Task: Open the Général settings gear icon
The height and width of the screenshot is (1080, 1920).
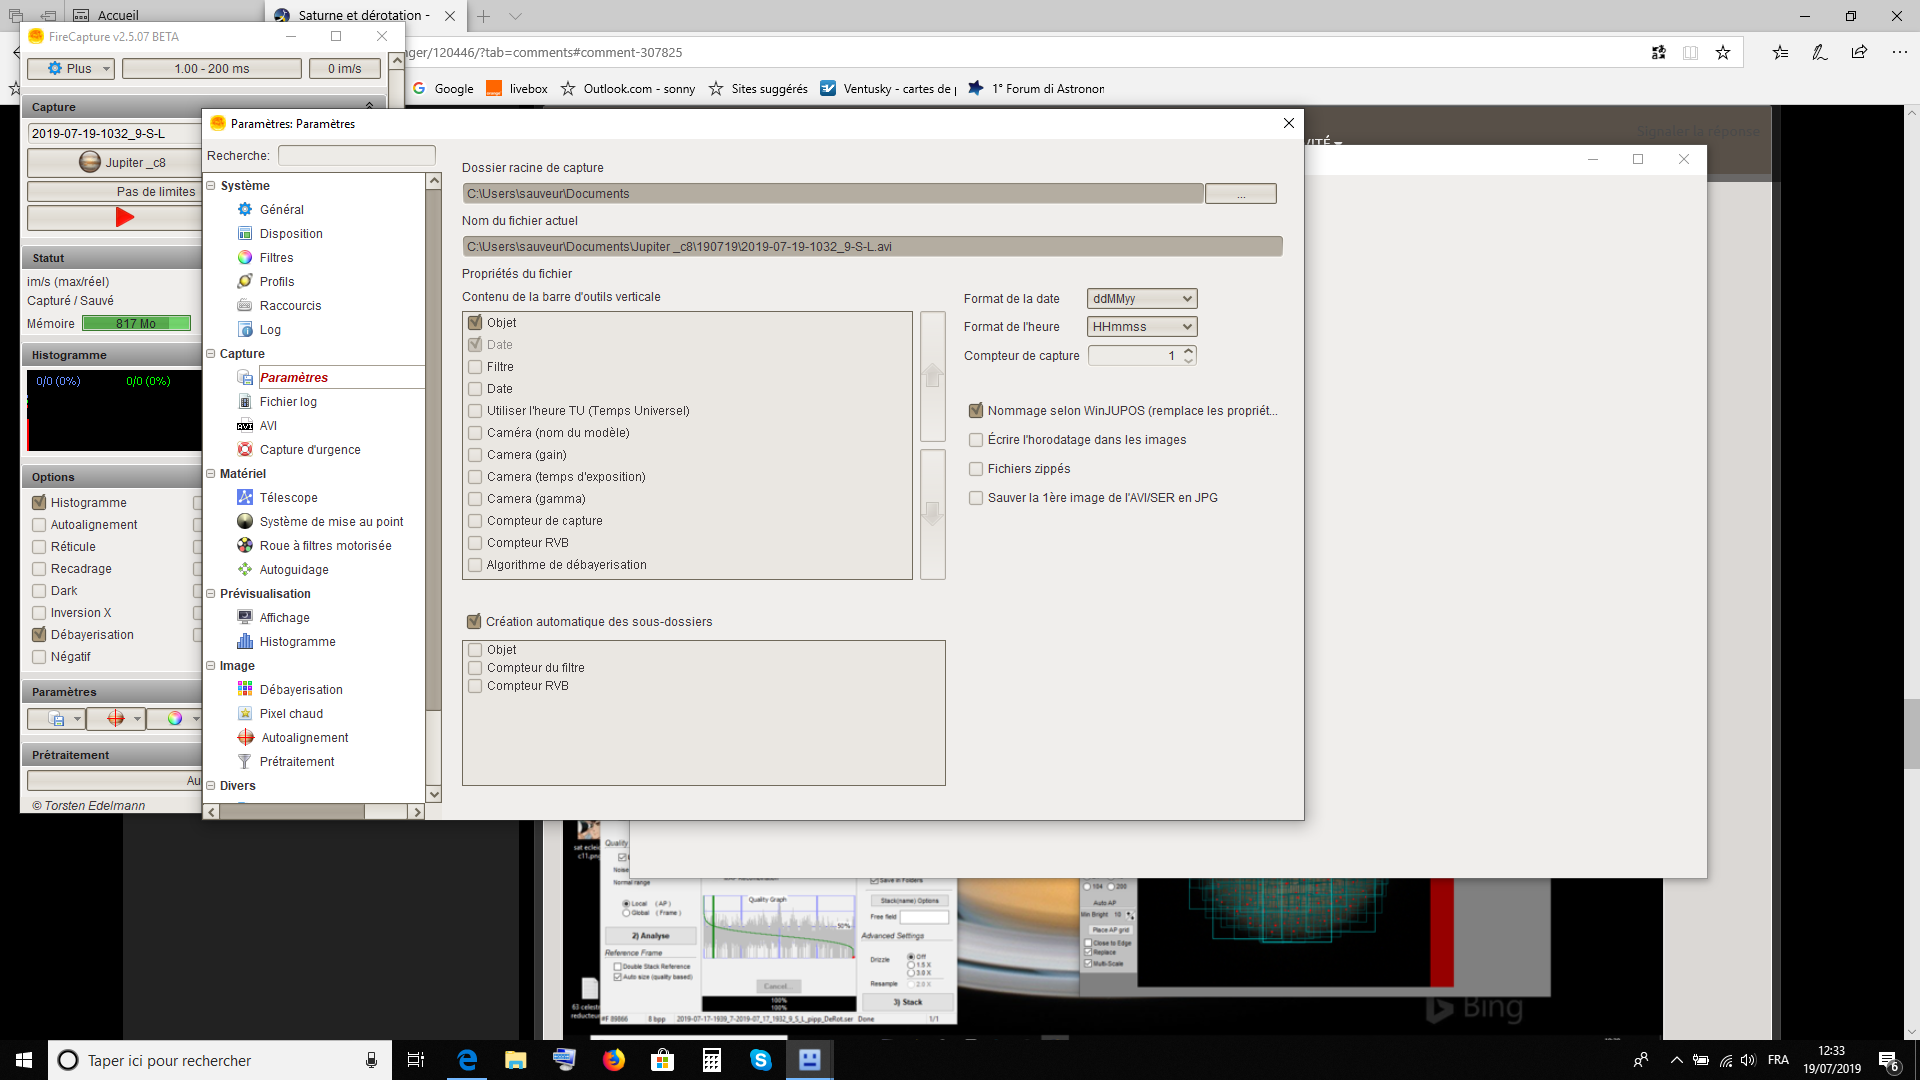Action: click(x=245, y=209)
